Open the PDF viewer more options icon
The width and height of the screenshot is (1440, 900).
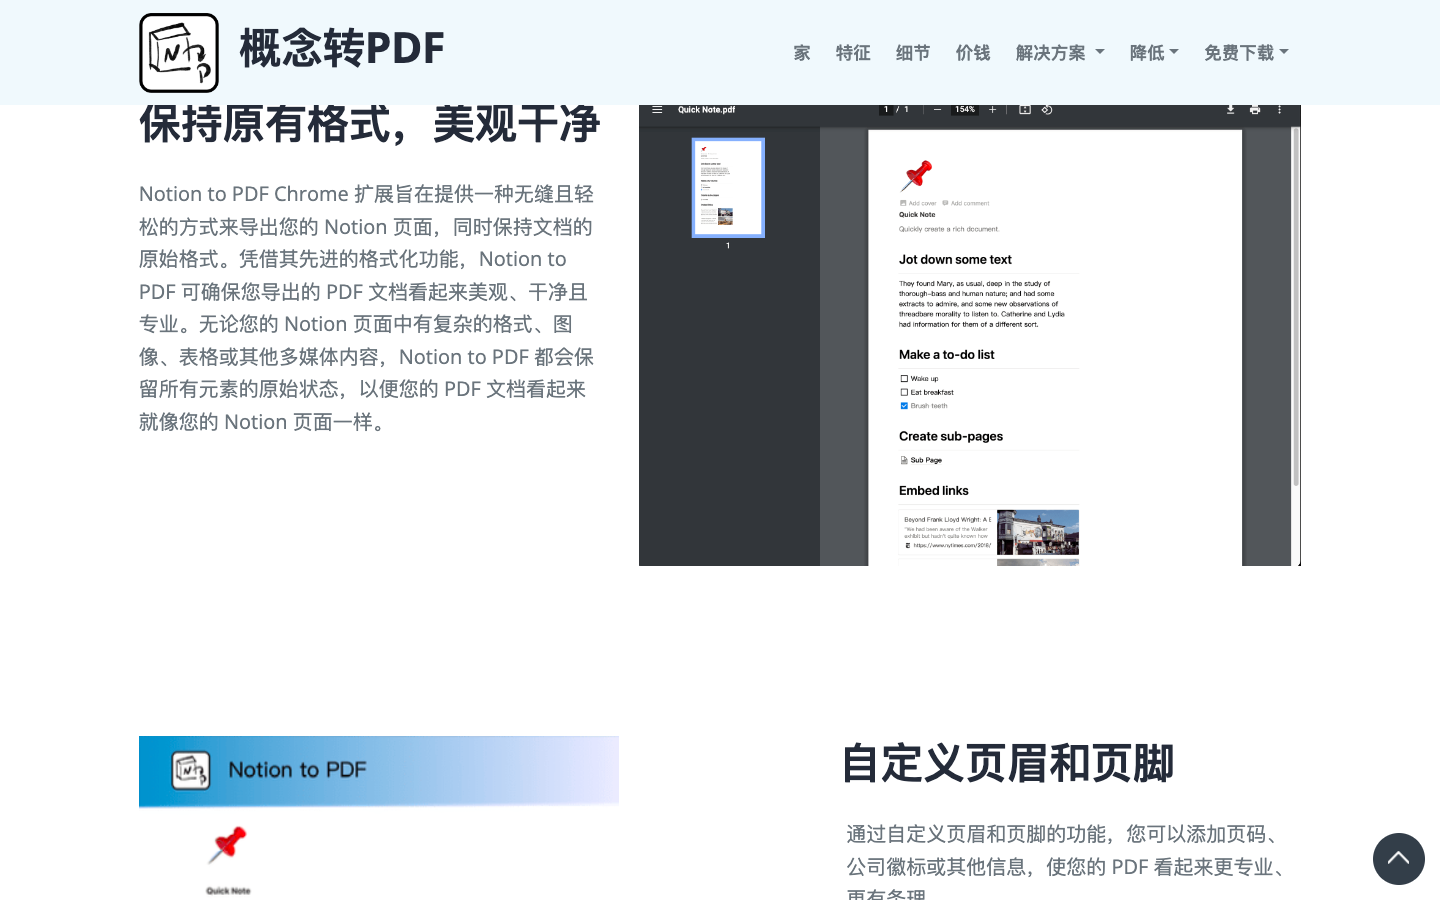point(1279,110)
